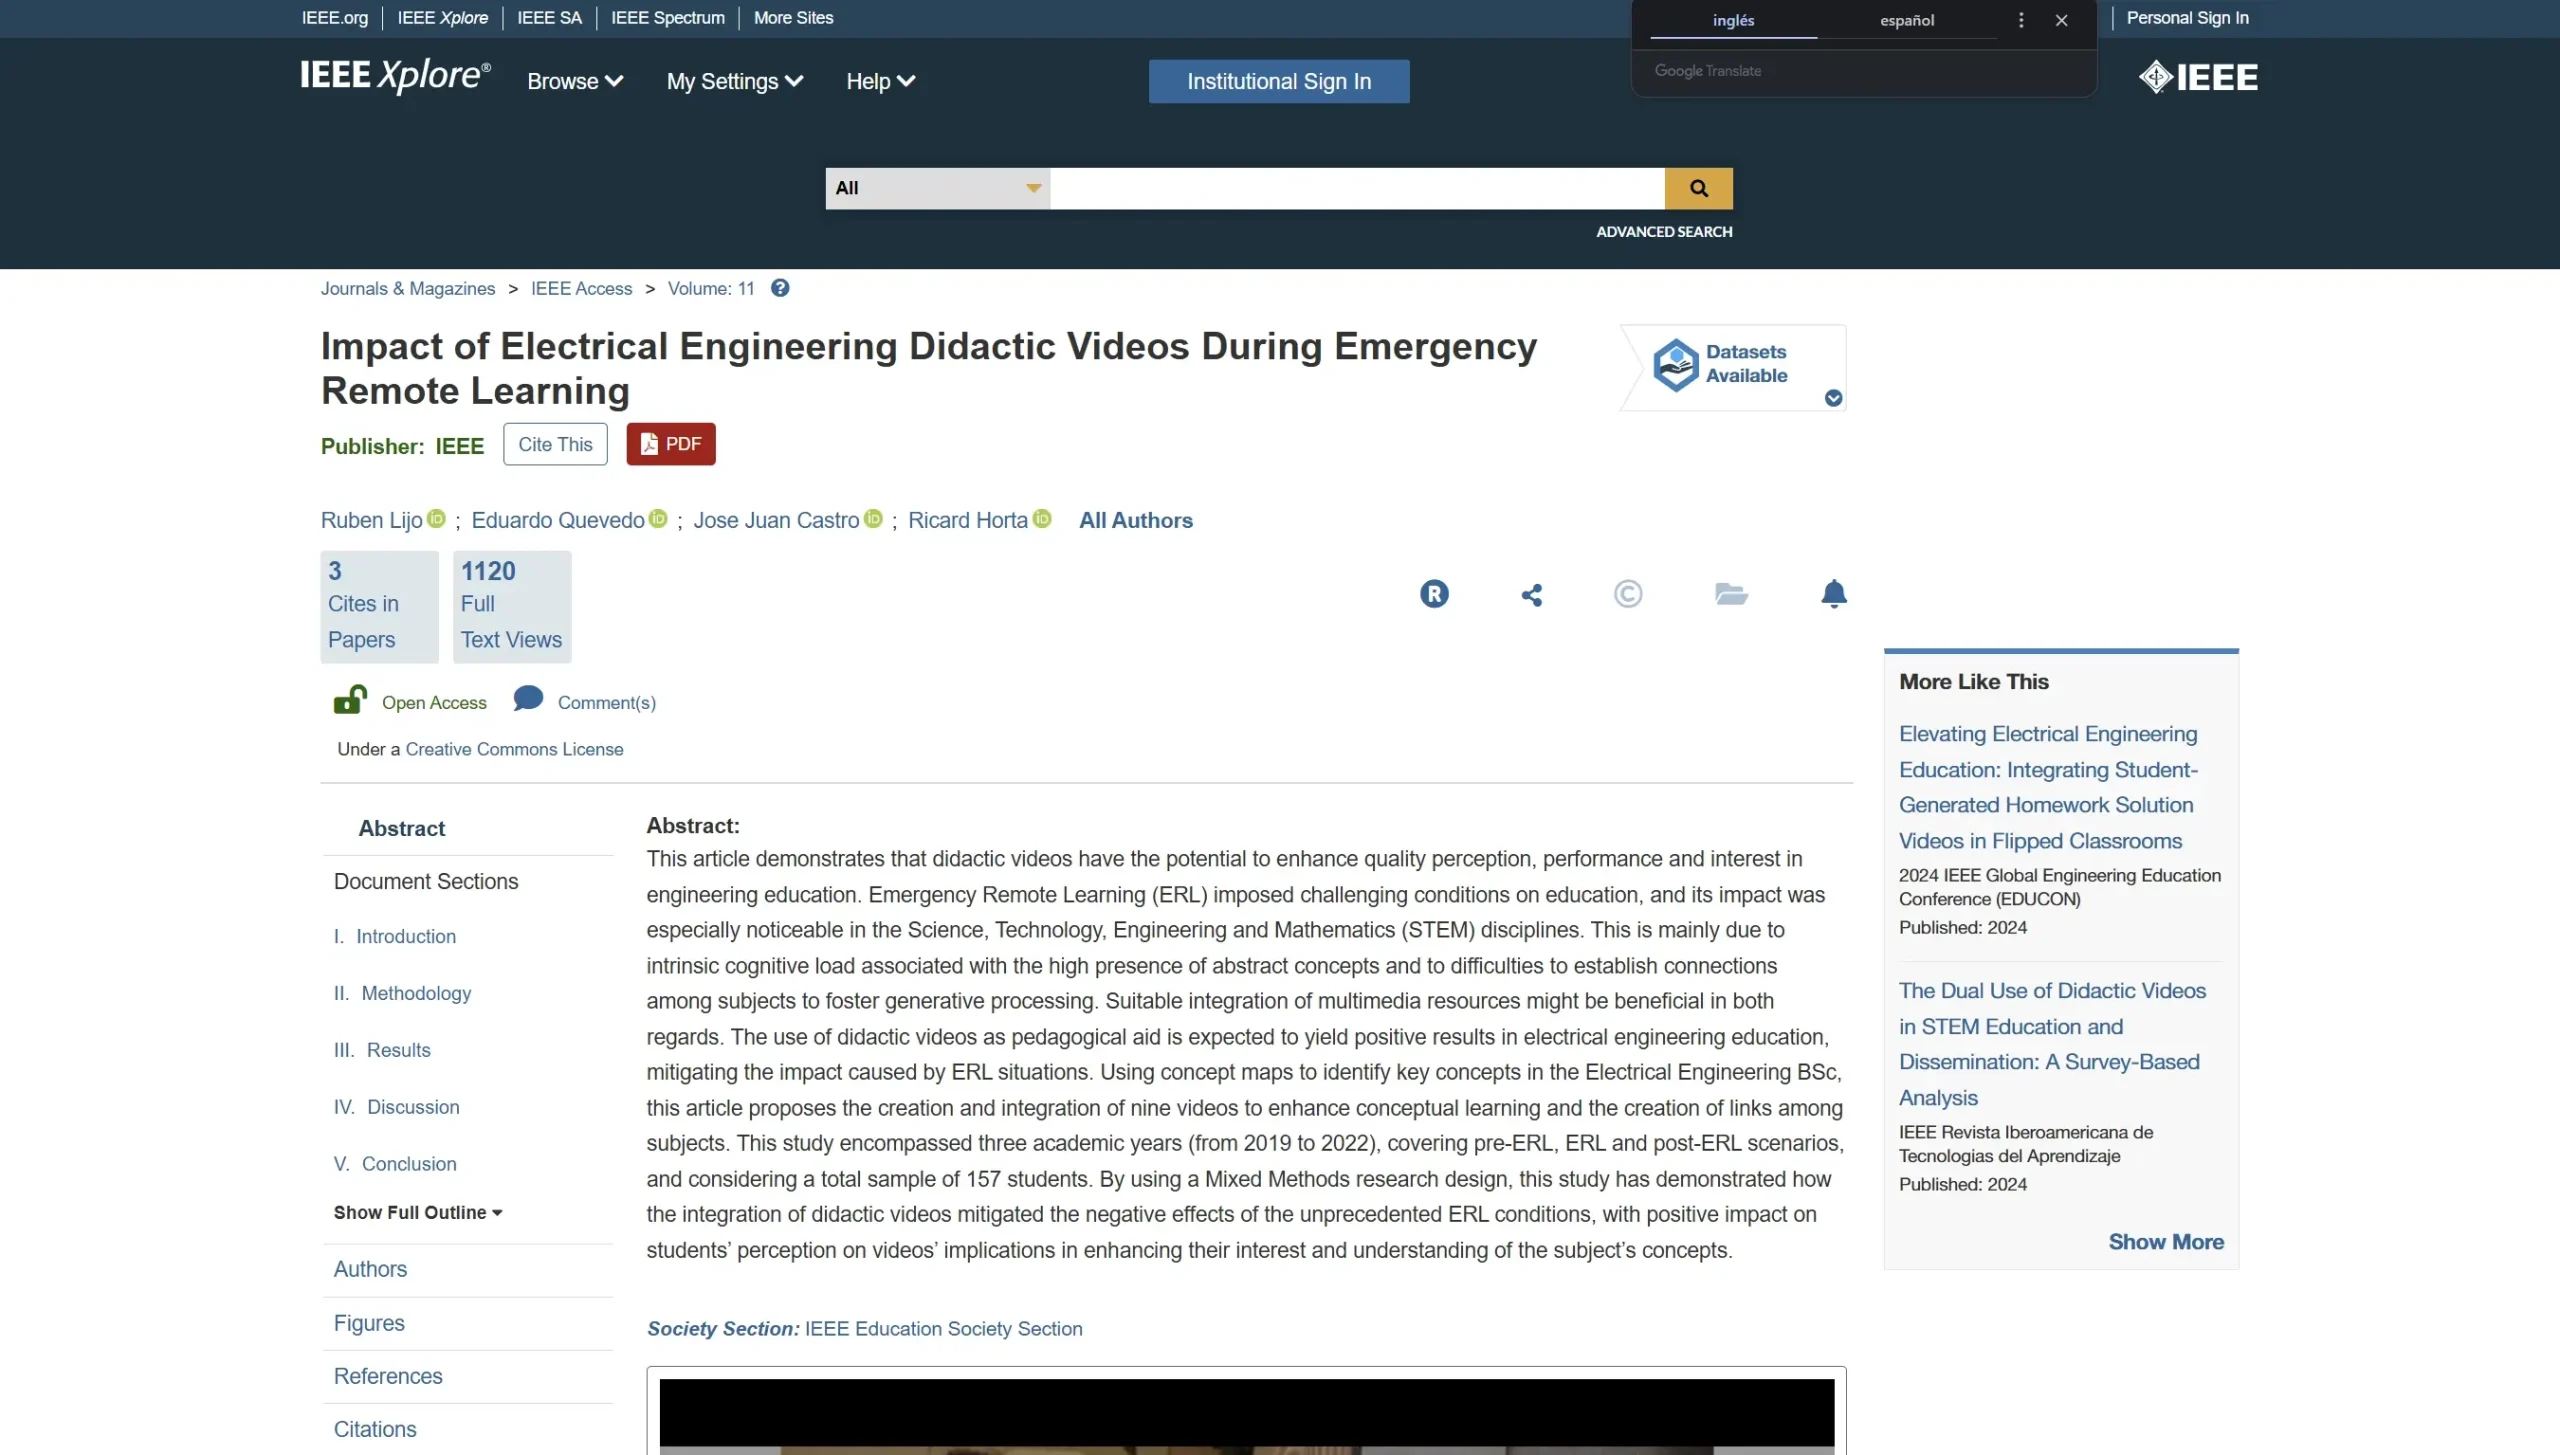Click the alerts bell icon

pos(1833,594)
